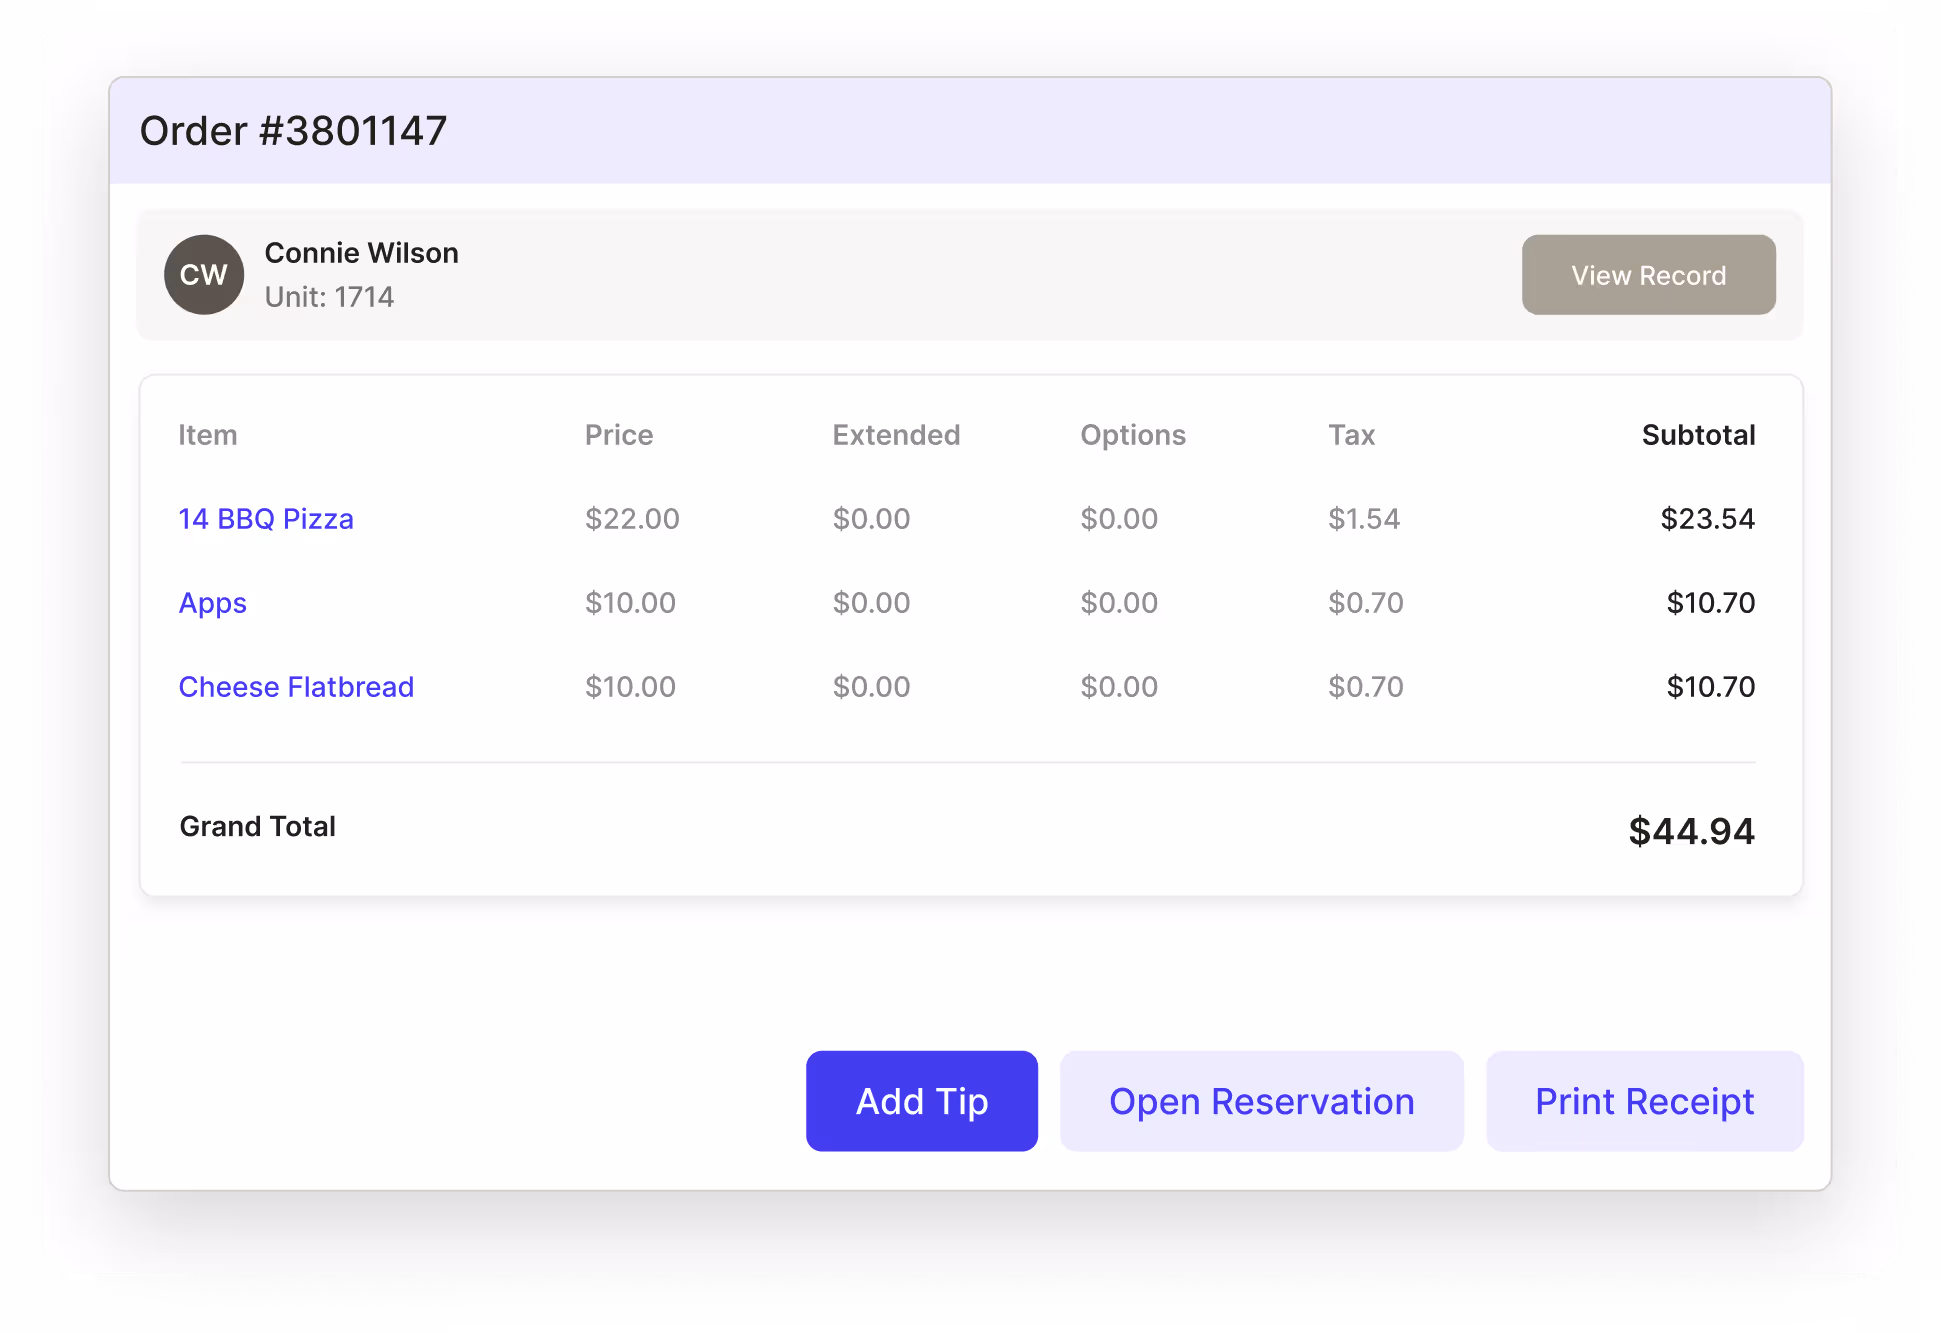Click the CW avatar icon
Screen dimensions: 1941x1332
[x=203, y=275]
